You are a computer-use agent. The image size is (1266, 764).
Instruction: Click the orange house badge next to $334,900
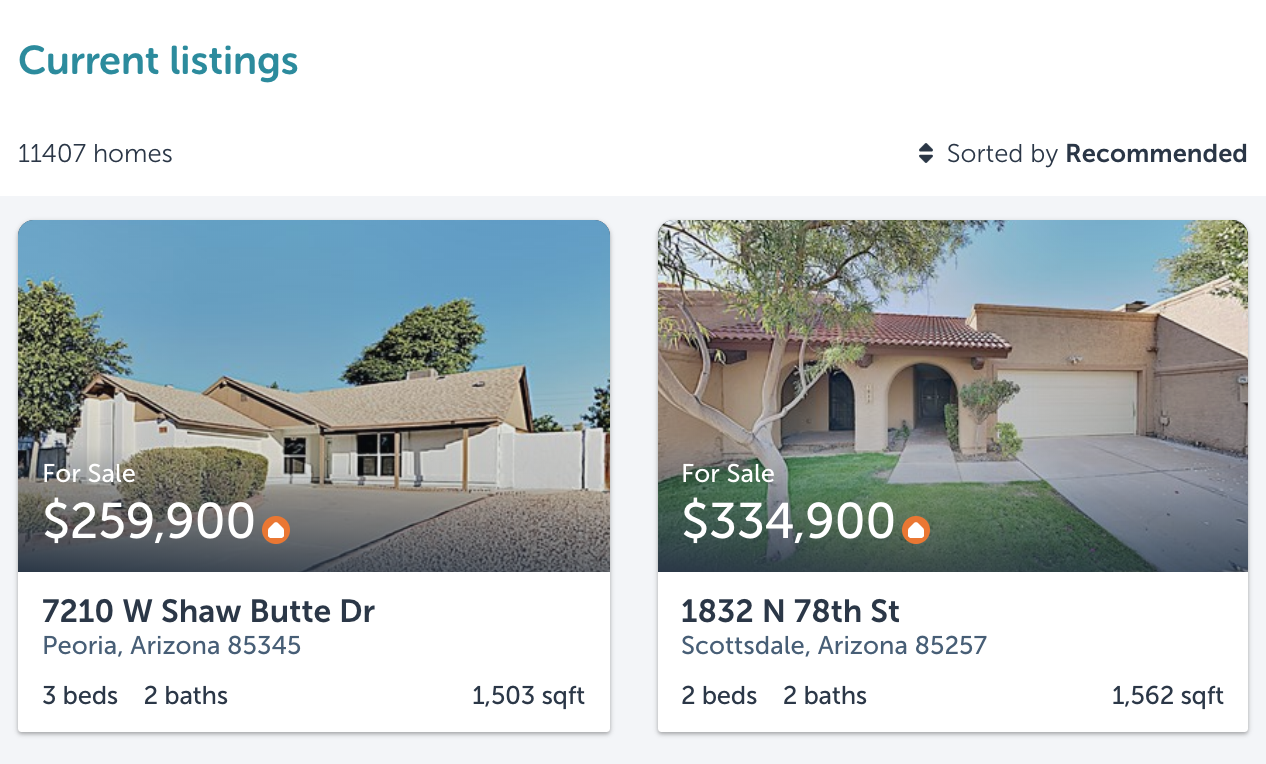[x=915, y=530]
